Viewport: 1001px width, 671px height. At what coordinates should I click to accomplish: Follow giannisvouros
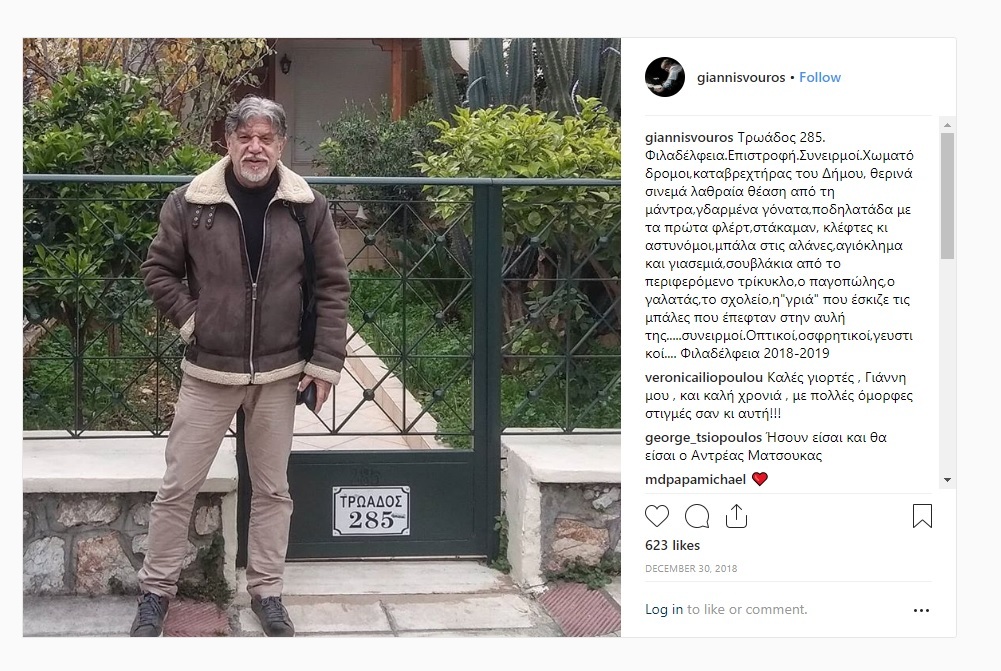[820, 77]
